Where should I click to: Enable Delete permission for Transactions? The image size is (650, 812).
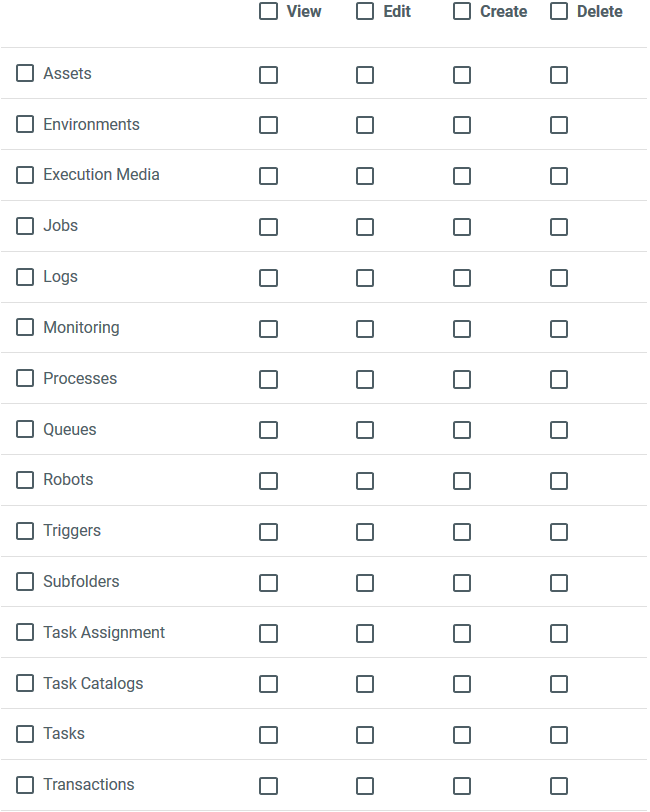point(559,786)
